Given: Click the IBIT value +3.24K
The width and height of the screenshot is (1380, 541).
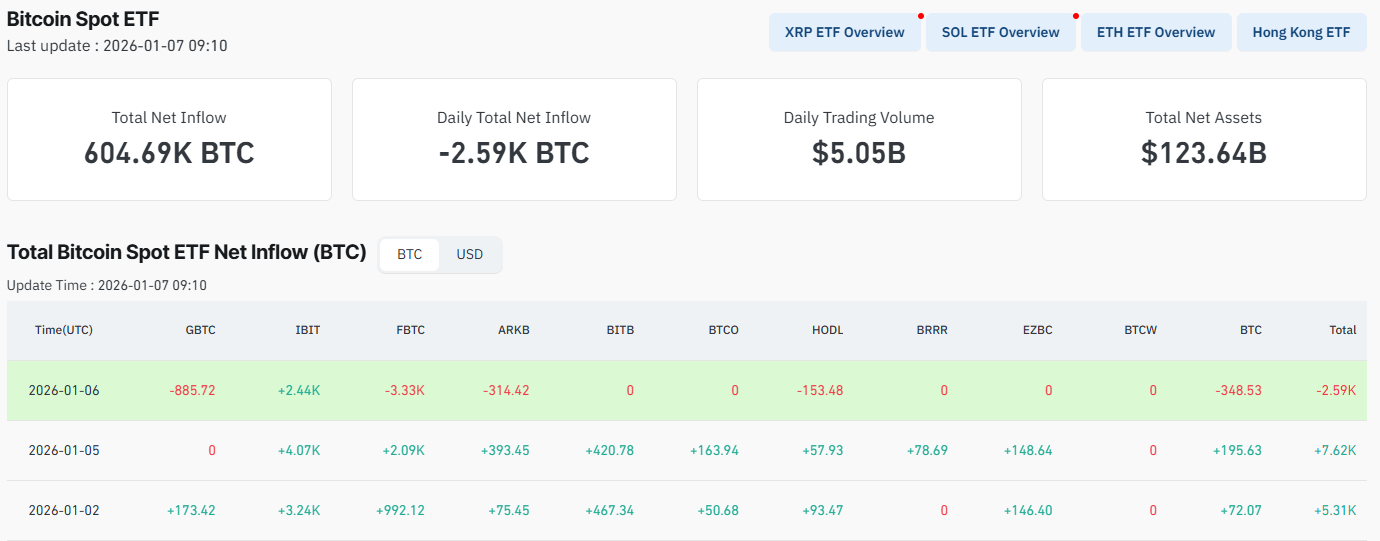Looking at the screenshot, I should click(x=299, y=510).
